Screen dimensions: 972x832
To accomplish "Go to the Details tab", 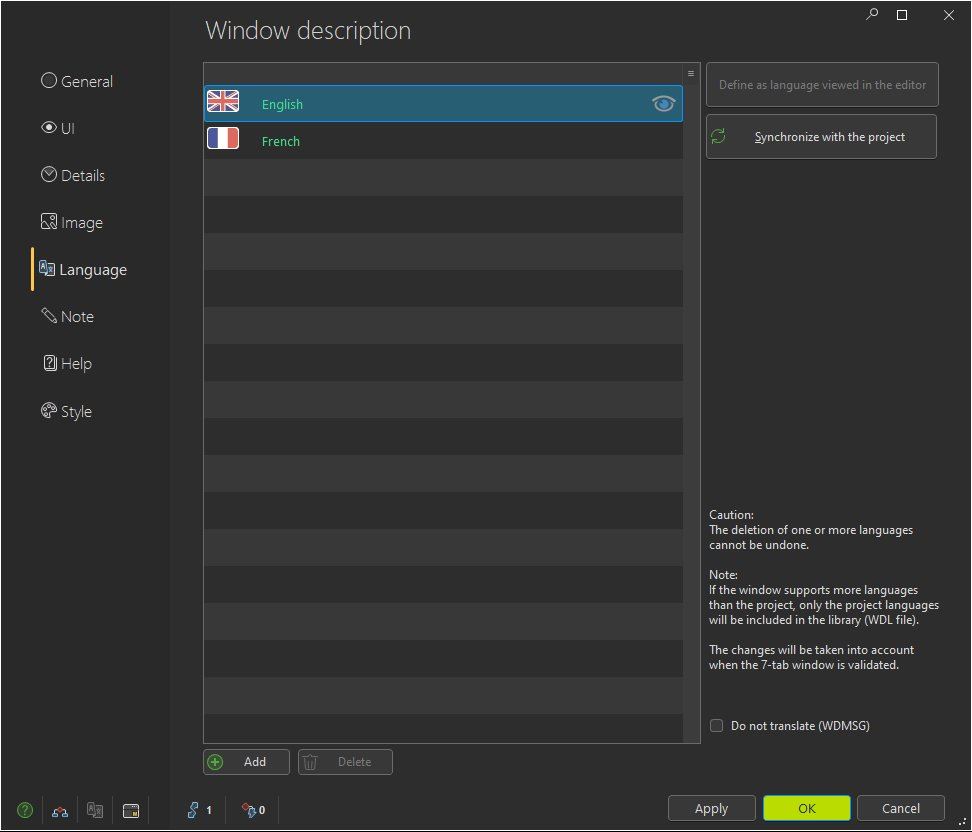I will (73, 175).
